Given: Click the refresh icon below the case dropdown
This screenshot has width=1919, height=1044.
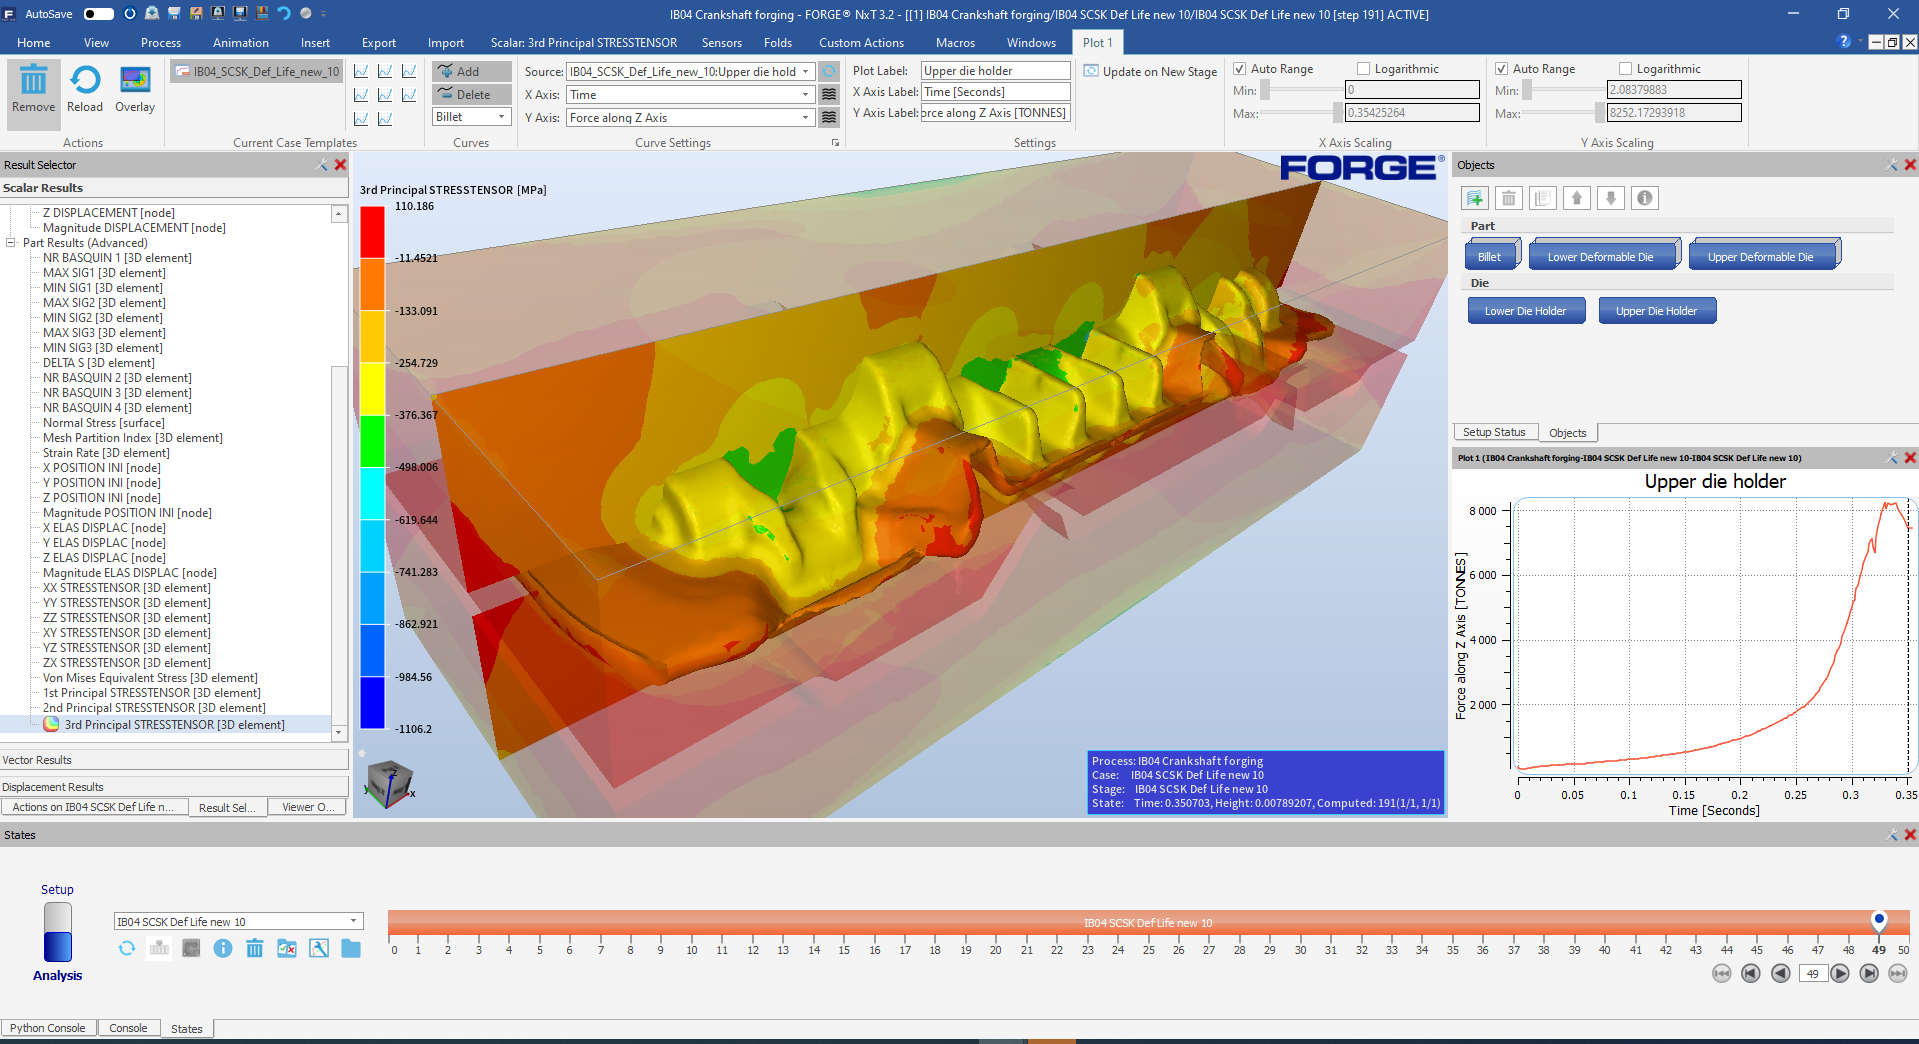Looking at the screenshot, I should 127,948.
